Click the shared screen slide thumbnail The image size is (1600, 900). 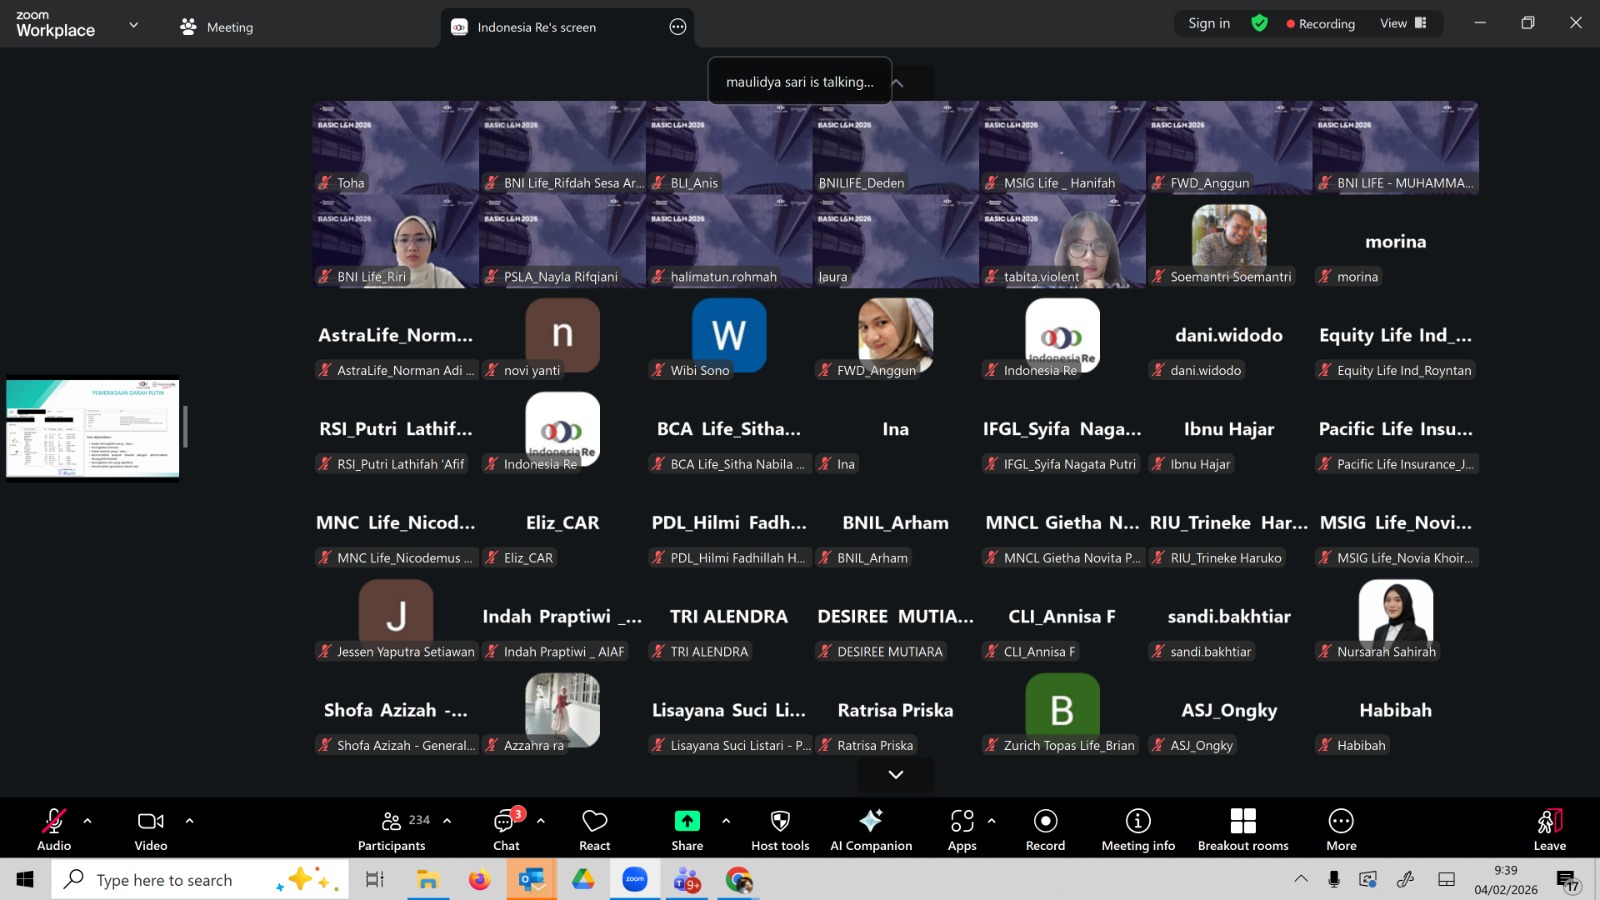[x=93, y=428]
